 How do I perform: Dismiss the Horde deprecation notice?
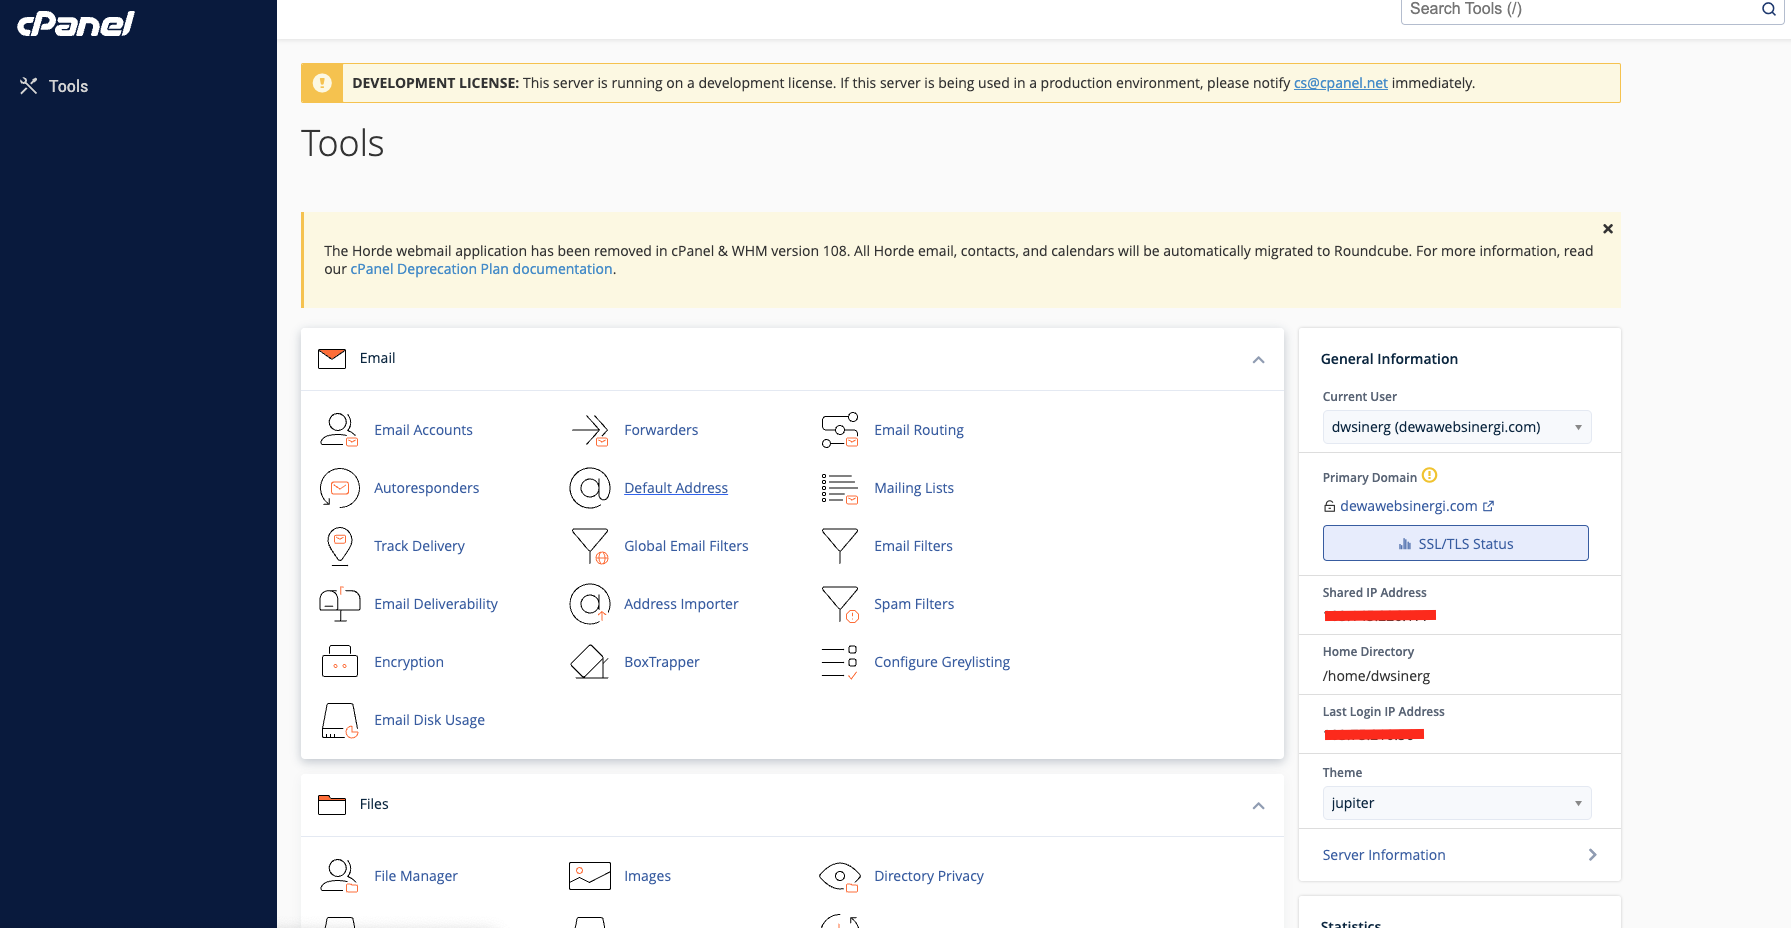[1608, 229]
